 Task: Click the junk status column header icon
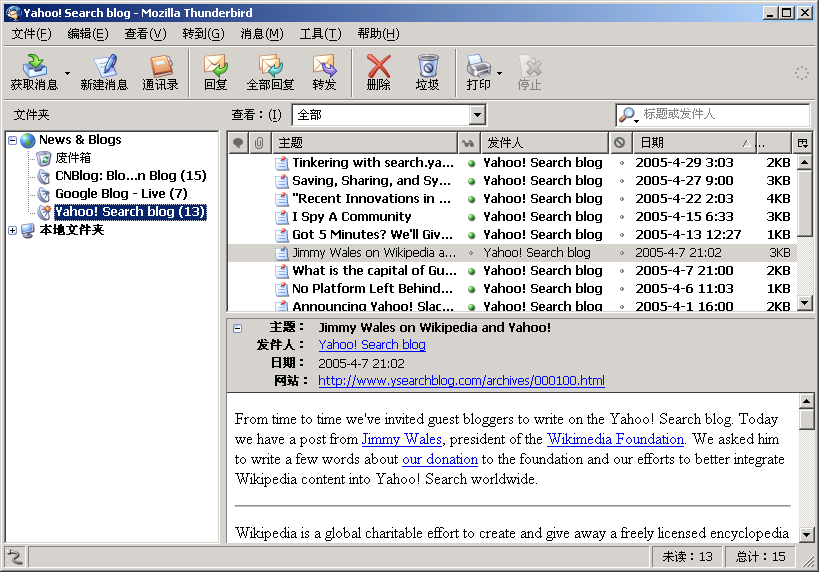[619, 143]
